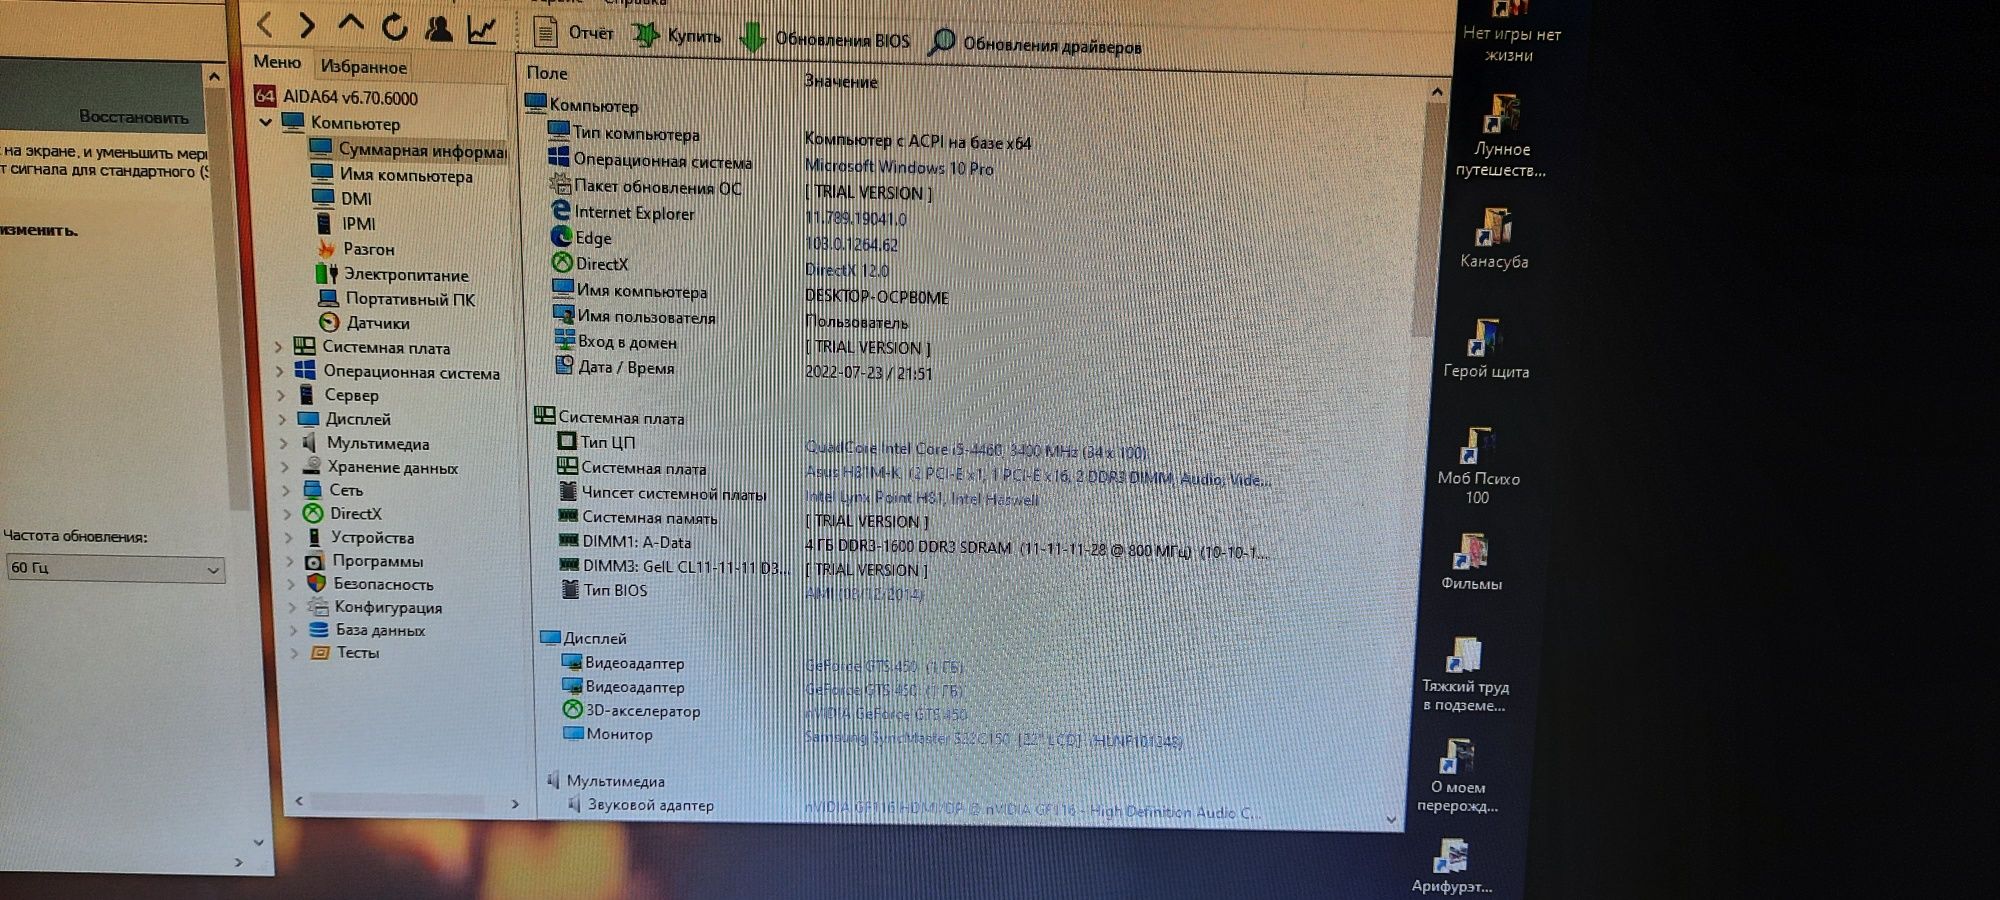
Task: Click the Back navigation arrow in AIDA64
Action: pos(265,24)
